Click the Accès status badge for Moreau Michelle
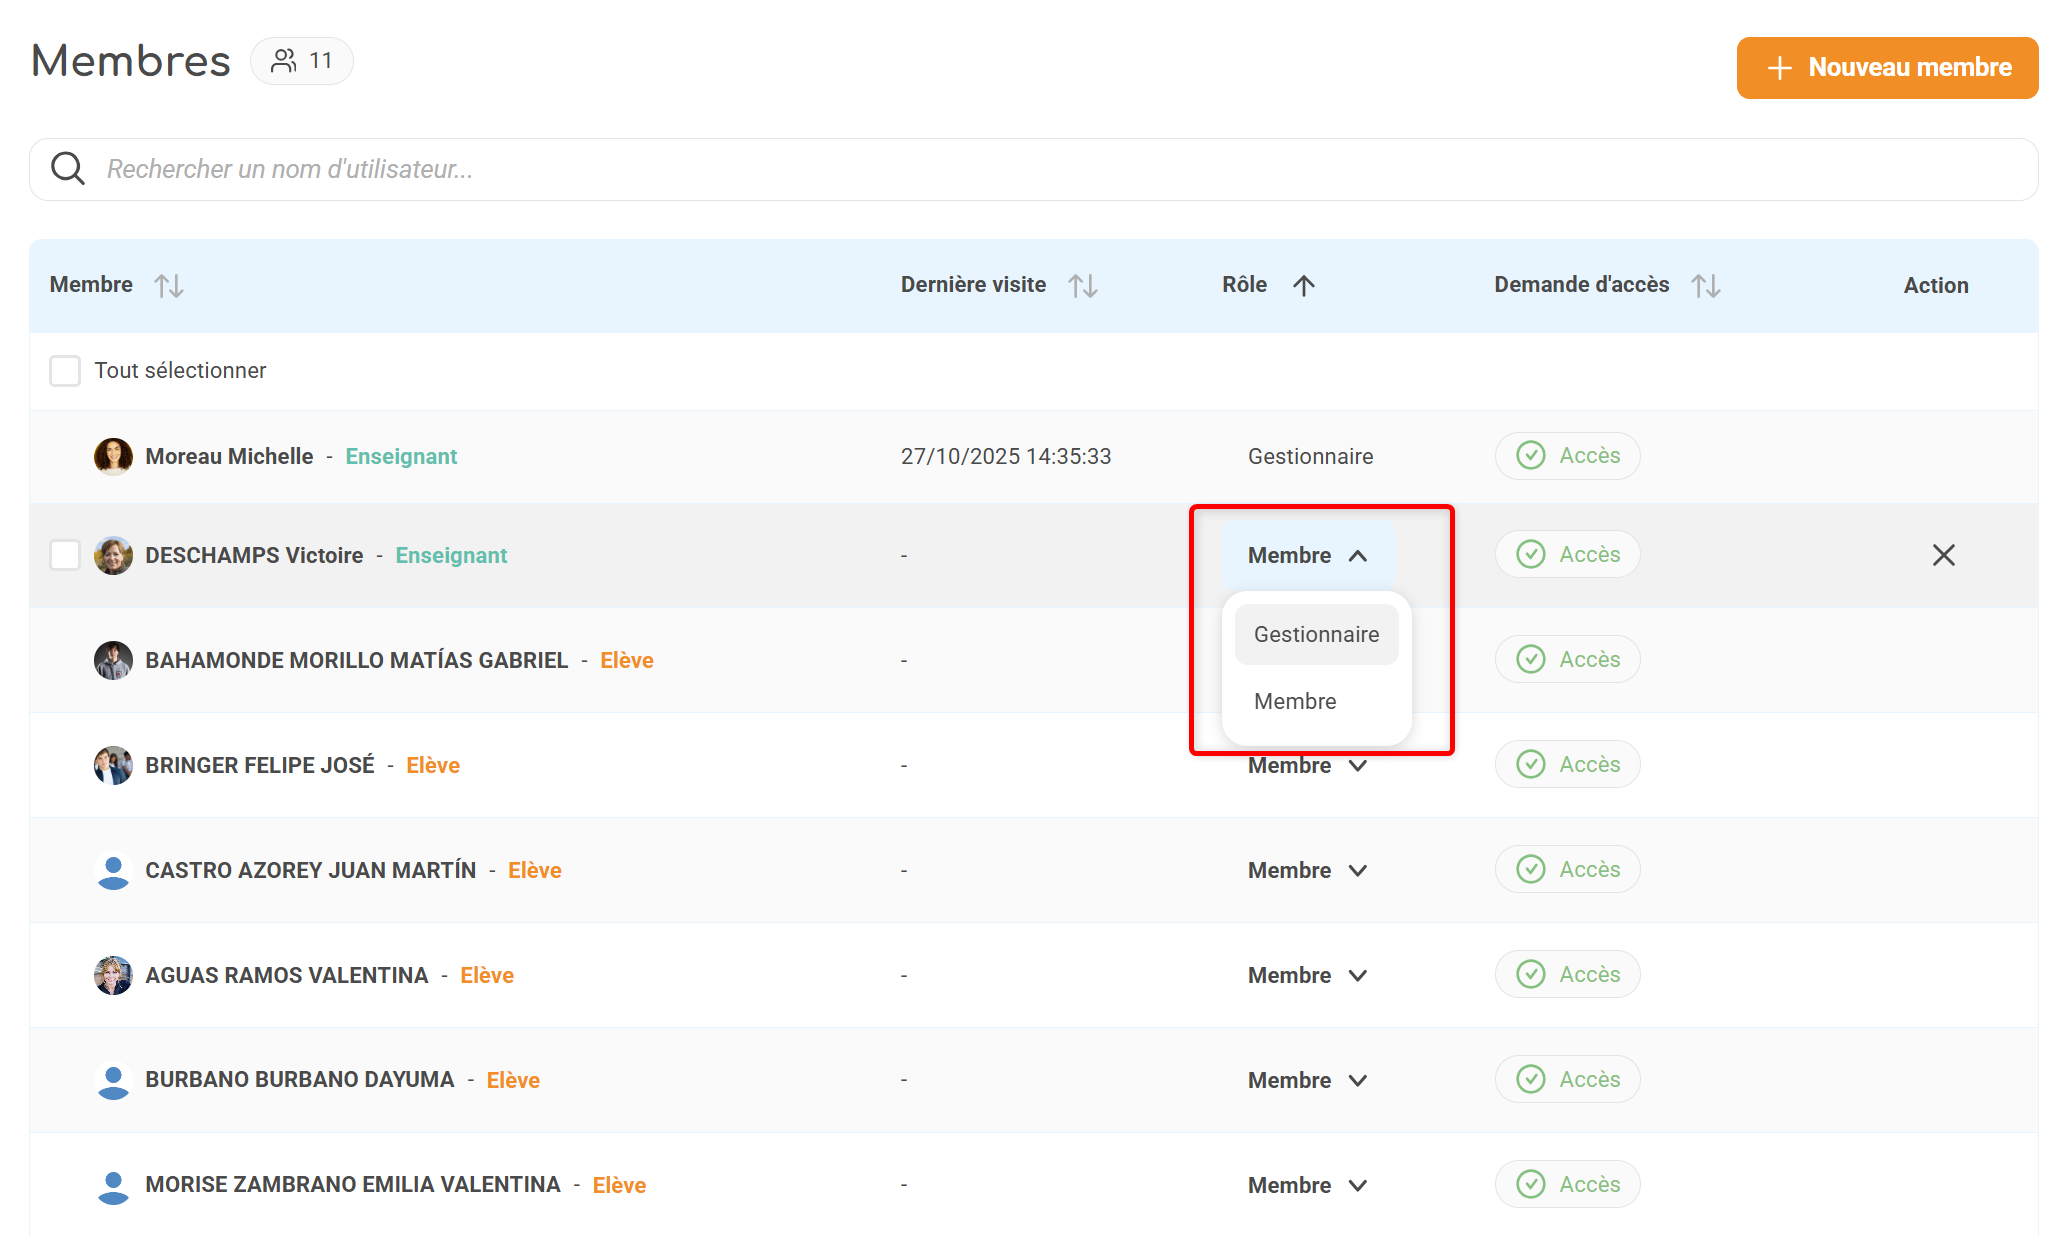Screen dimensions: 2066x1237 coord(1567,456)
